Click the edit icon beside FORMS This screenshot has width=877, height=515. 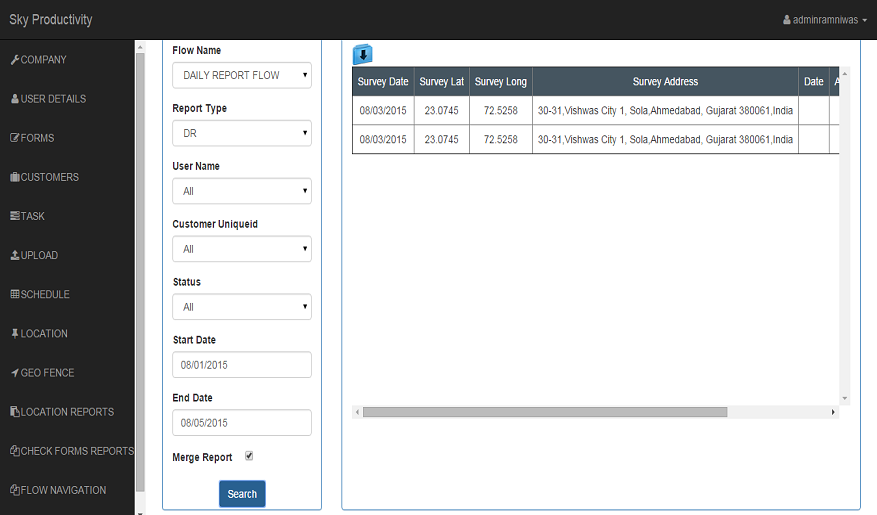click(x=15, y=138)
